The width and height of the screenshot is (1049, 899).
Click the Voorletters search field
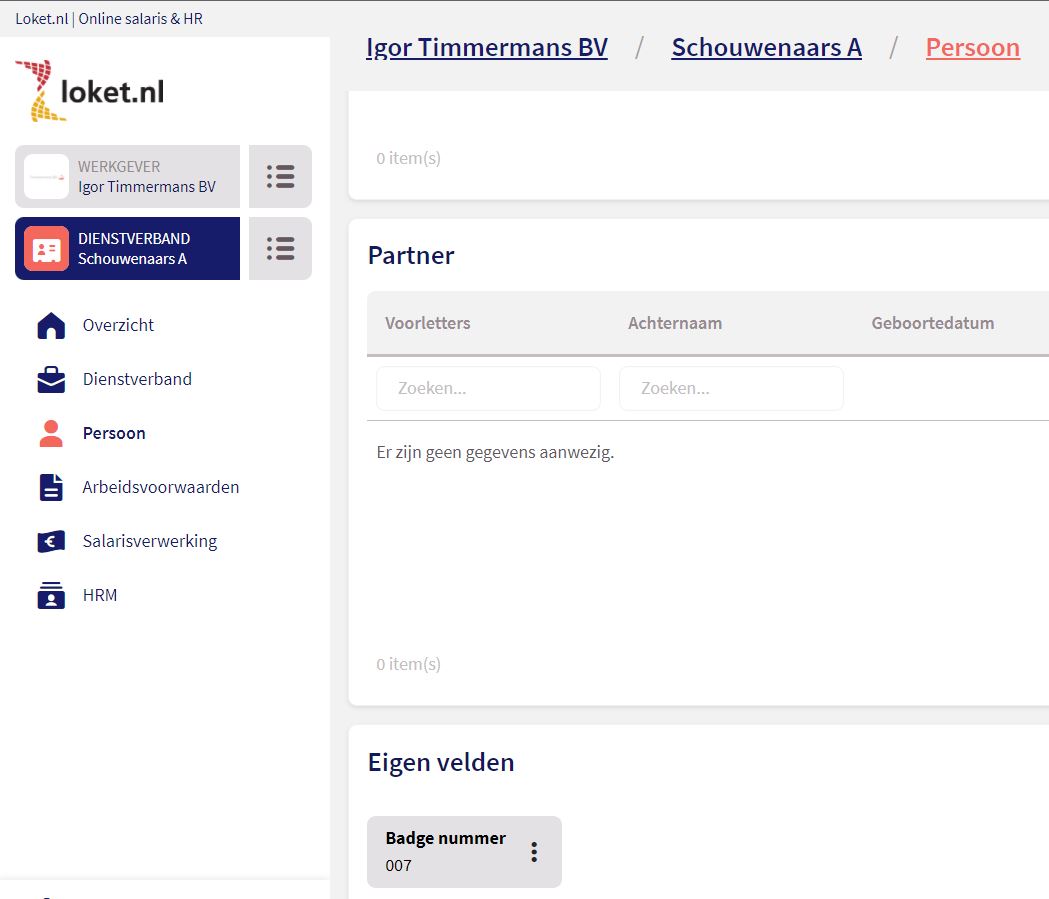(488, 389)
